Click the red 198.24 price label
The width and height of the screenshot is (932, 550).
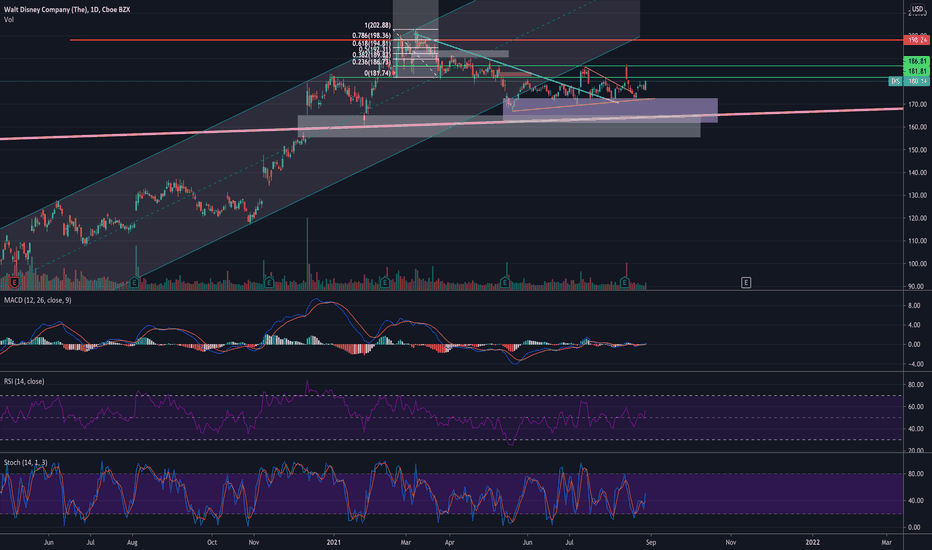(916, 40)
